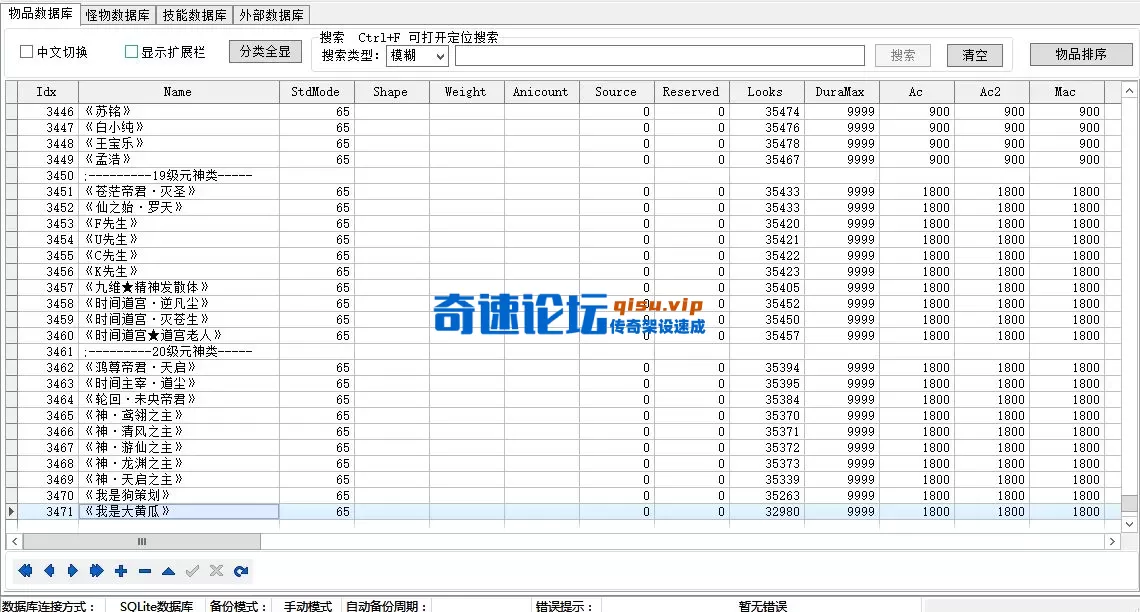
Task: Refresh data using the circular arrow icon
Action: tap(240, 570)
